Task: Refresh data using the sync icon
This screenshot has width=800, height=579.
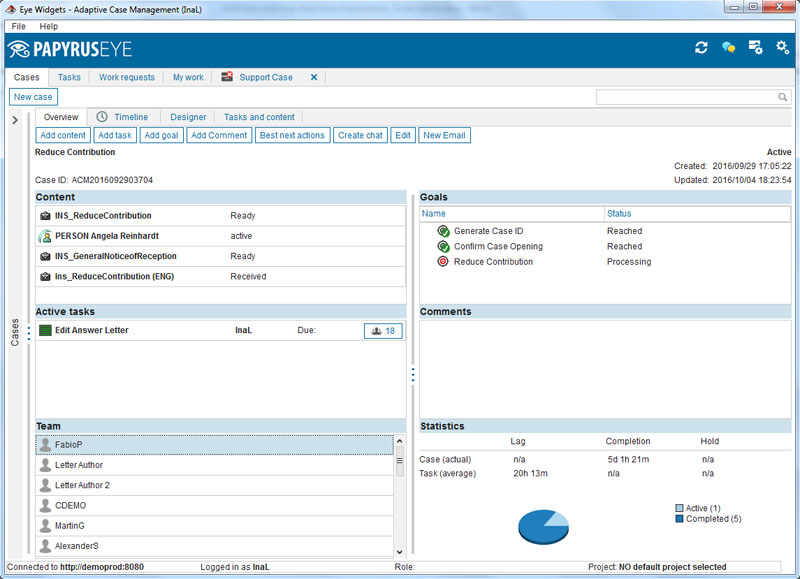Action: [x=704, y=45]
